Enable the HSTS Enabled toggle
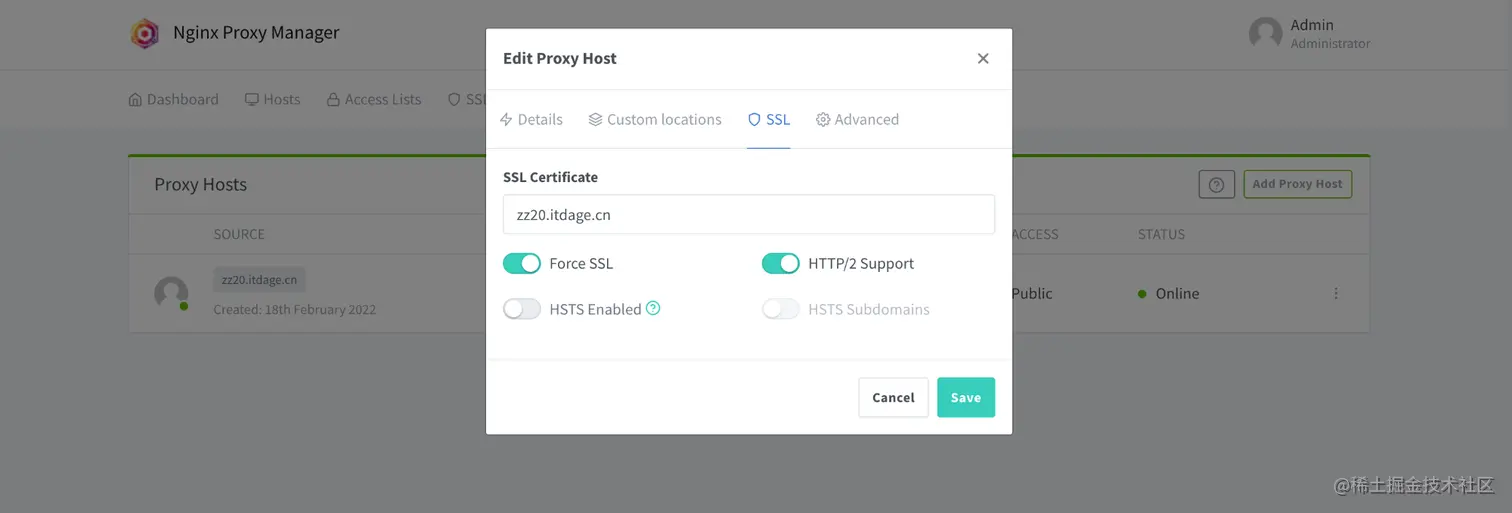This screenshot has width=1512, height=513. 522,309
